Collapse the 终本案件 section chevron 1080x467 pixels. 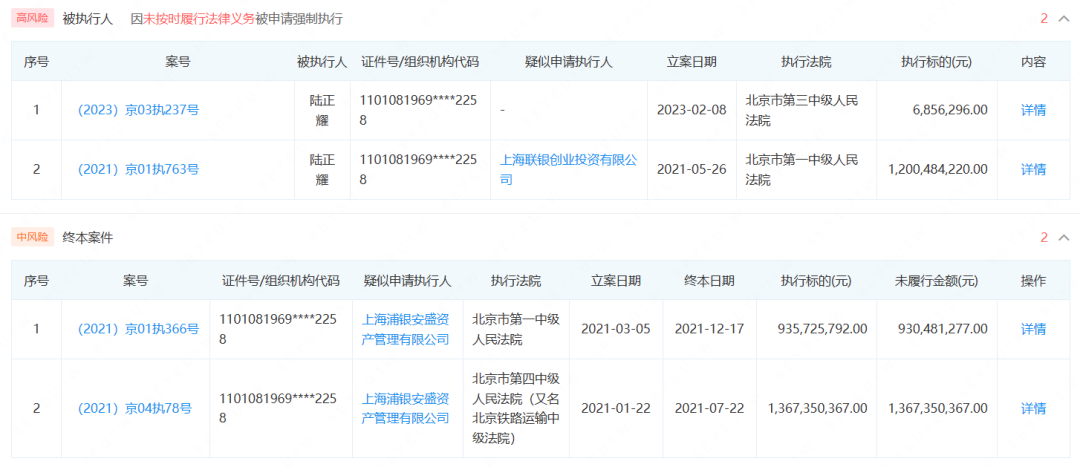(1063, 238)
